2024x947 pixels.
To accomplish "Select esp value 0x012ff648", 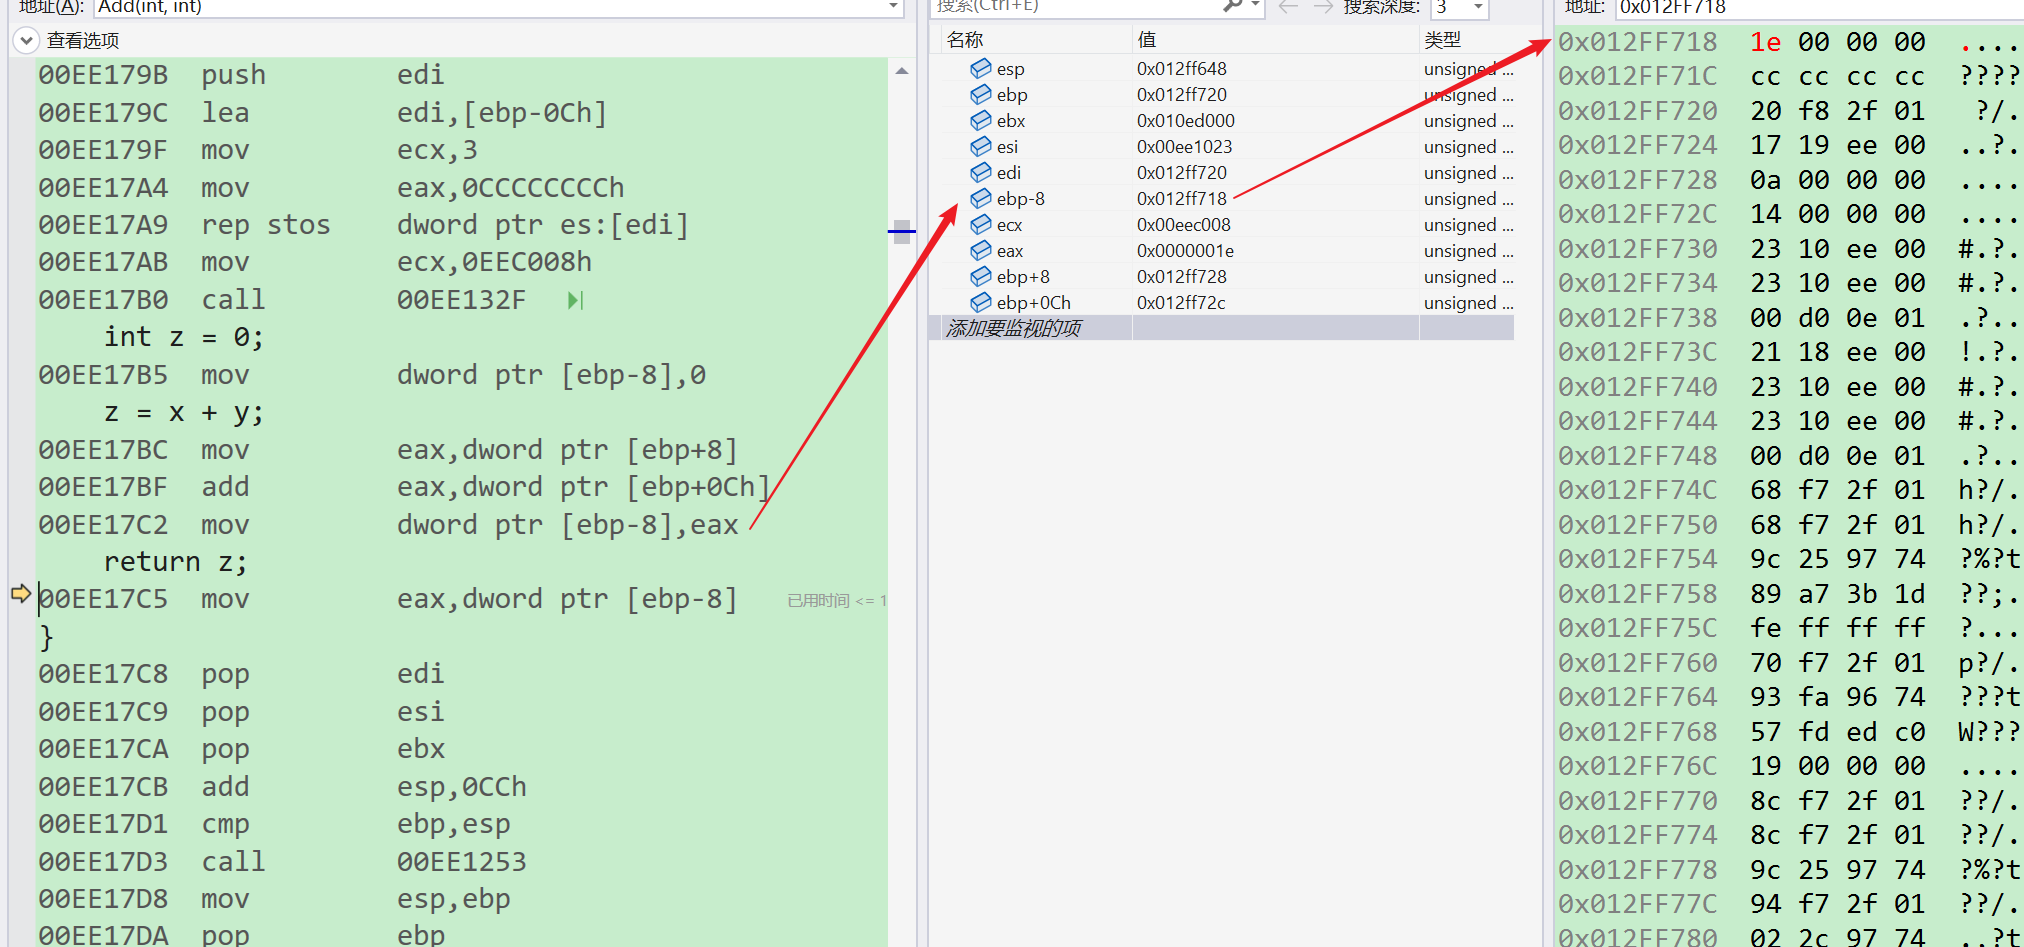I will point(1182,69).
